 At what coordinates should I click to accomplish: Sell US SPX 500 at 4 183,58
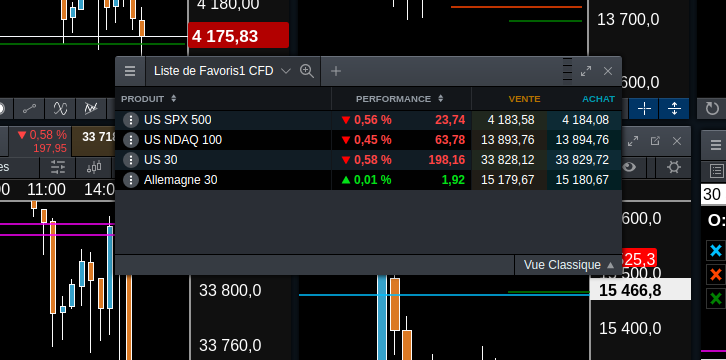point(509,120)
